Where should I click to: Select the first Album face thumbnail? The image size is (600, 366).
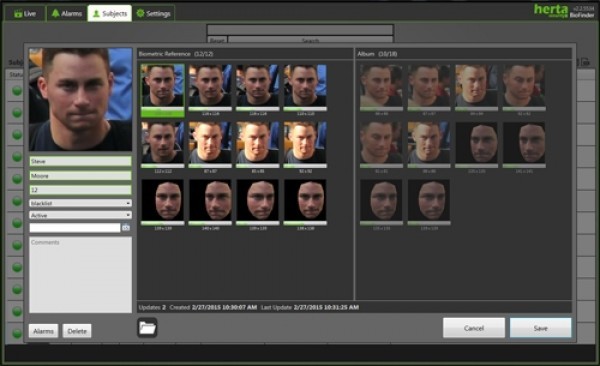pyautogui.click(x=381, y=88)
